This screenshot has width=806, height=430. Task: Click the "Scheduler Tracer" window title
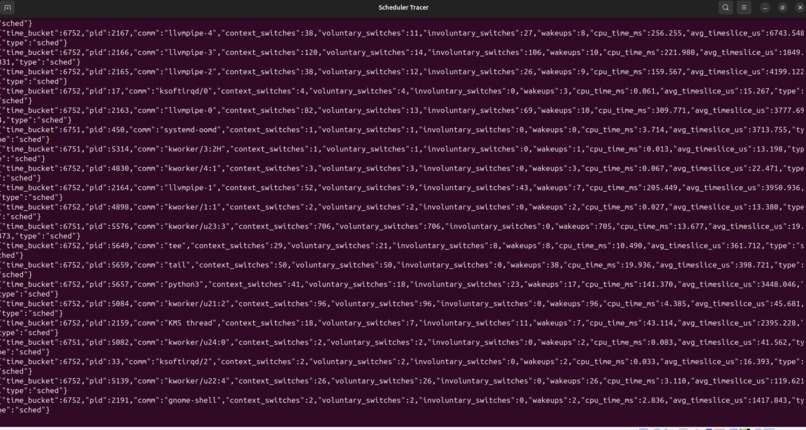(404, 8)
